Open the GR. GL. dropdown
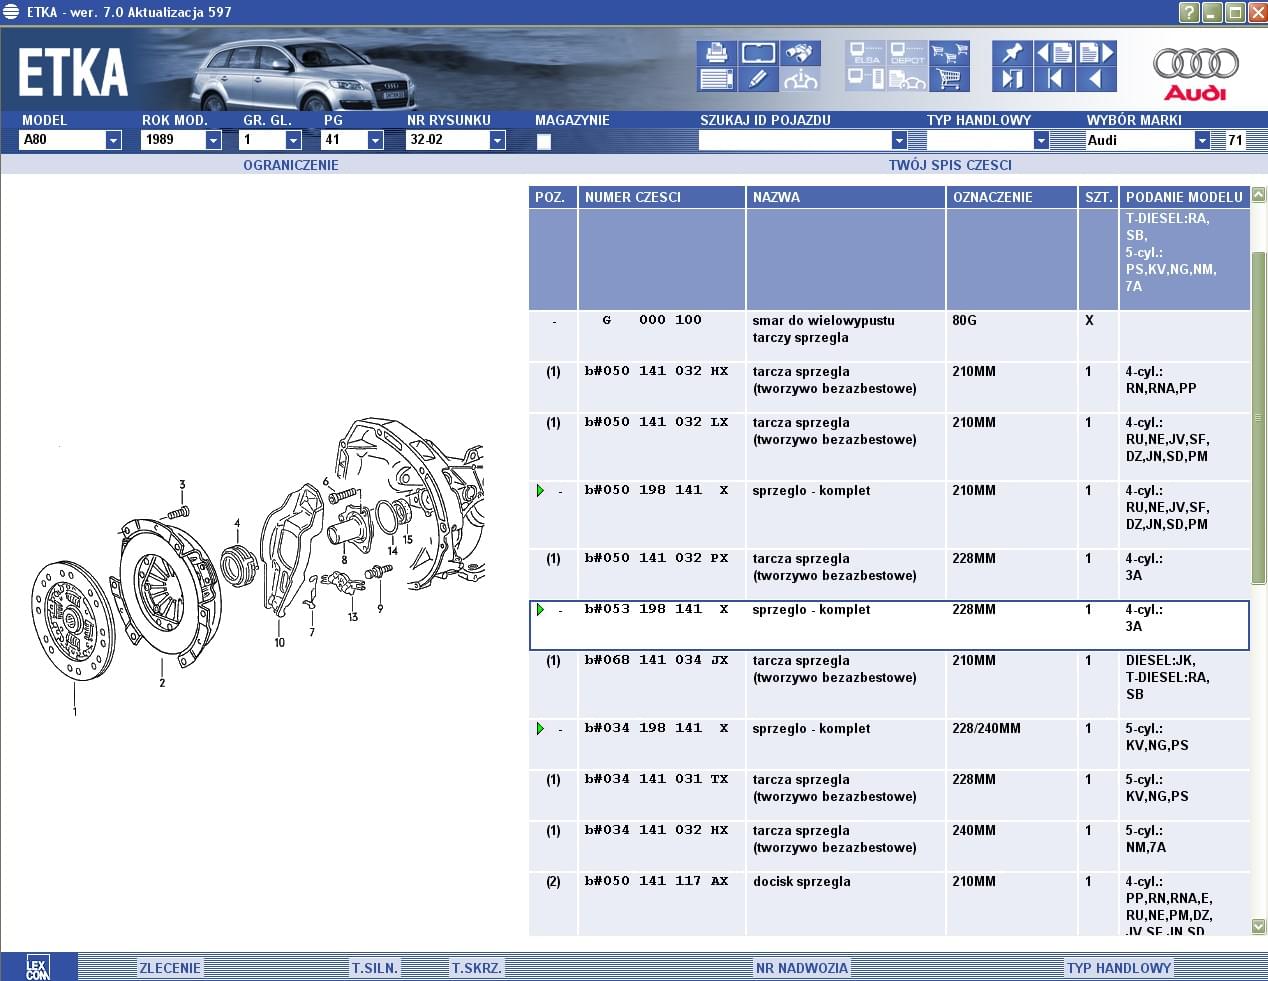The width and height of the screenshot is (1268, 981). click(293, 140)
